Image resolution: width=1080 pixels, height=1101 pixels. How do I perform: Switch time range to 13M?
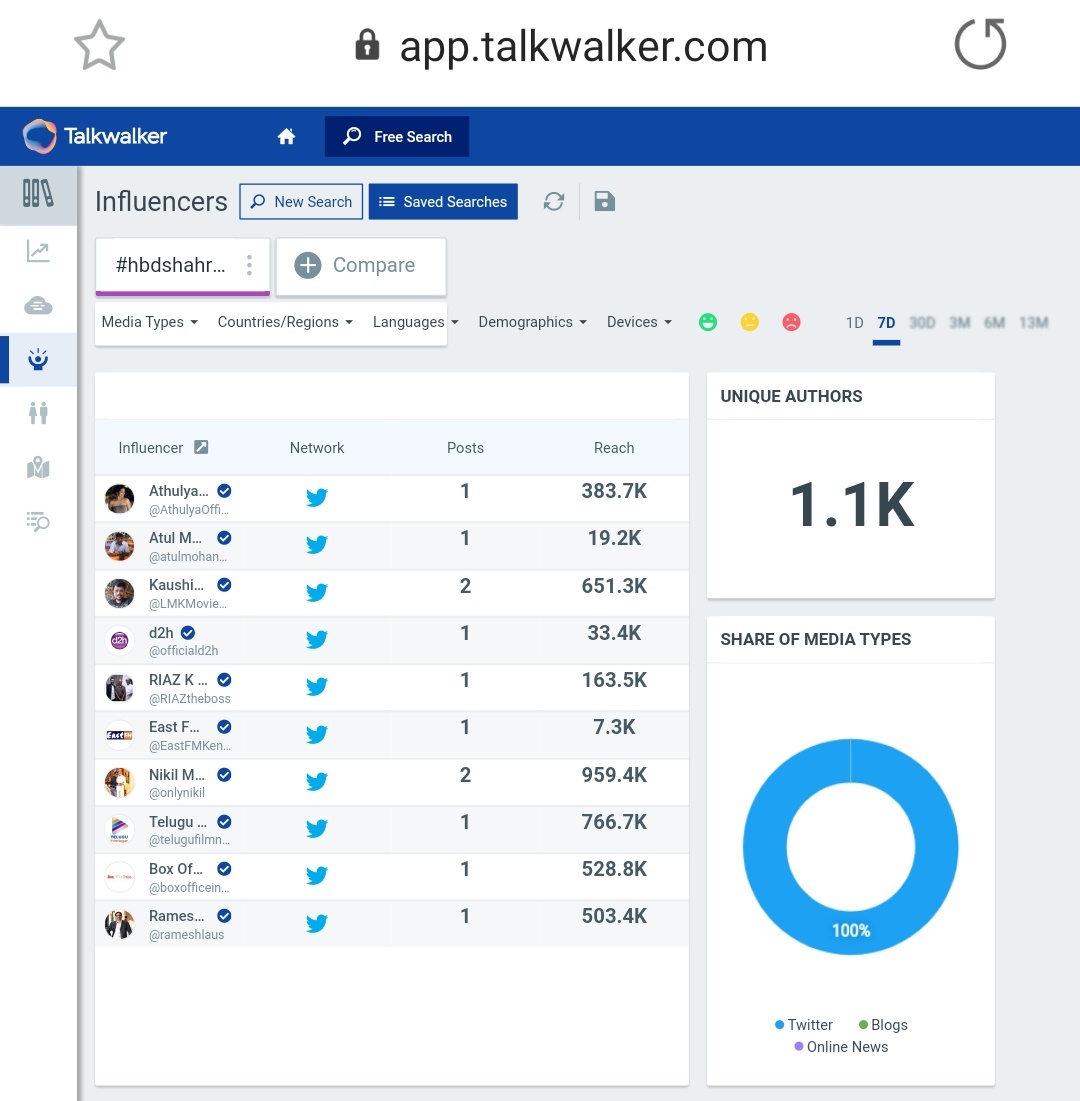click(x=1034, y=323)
